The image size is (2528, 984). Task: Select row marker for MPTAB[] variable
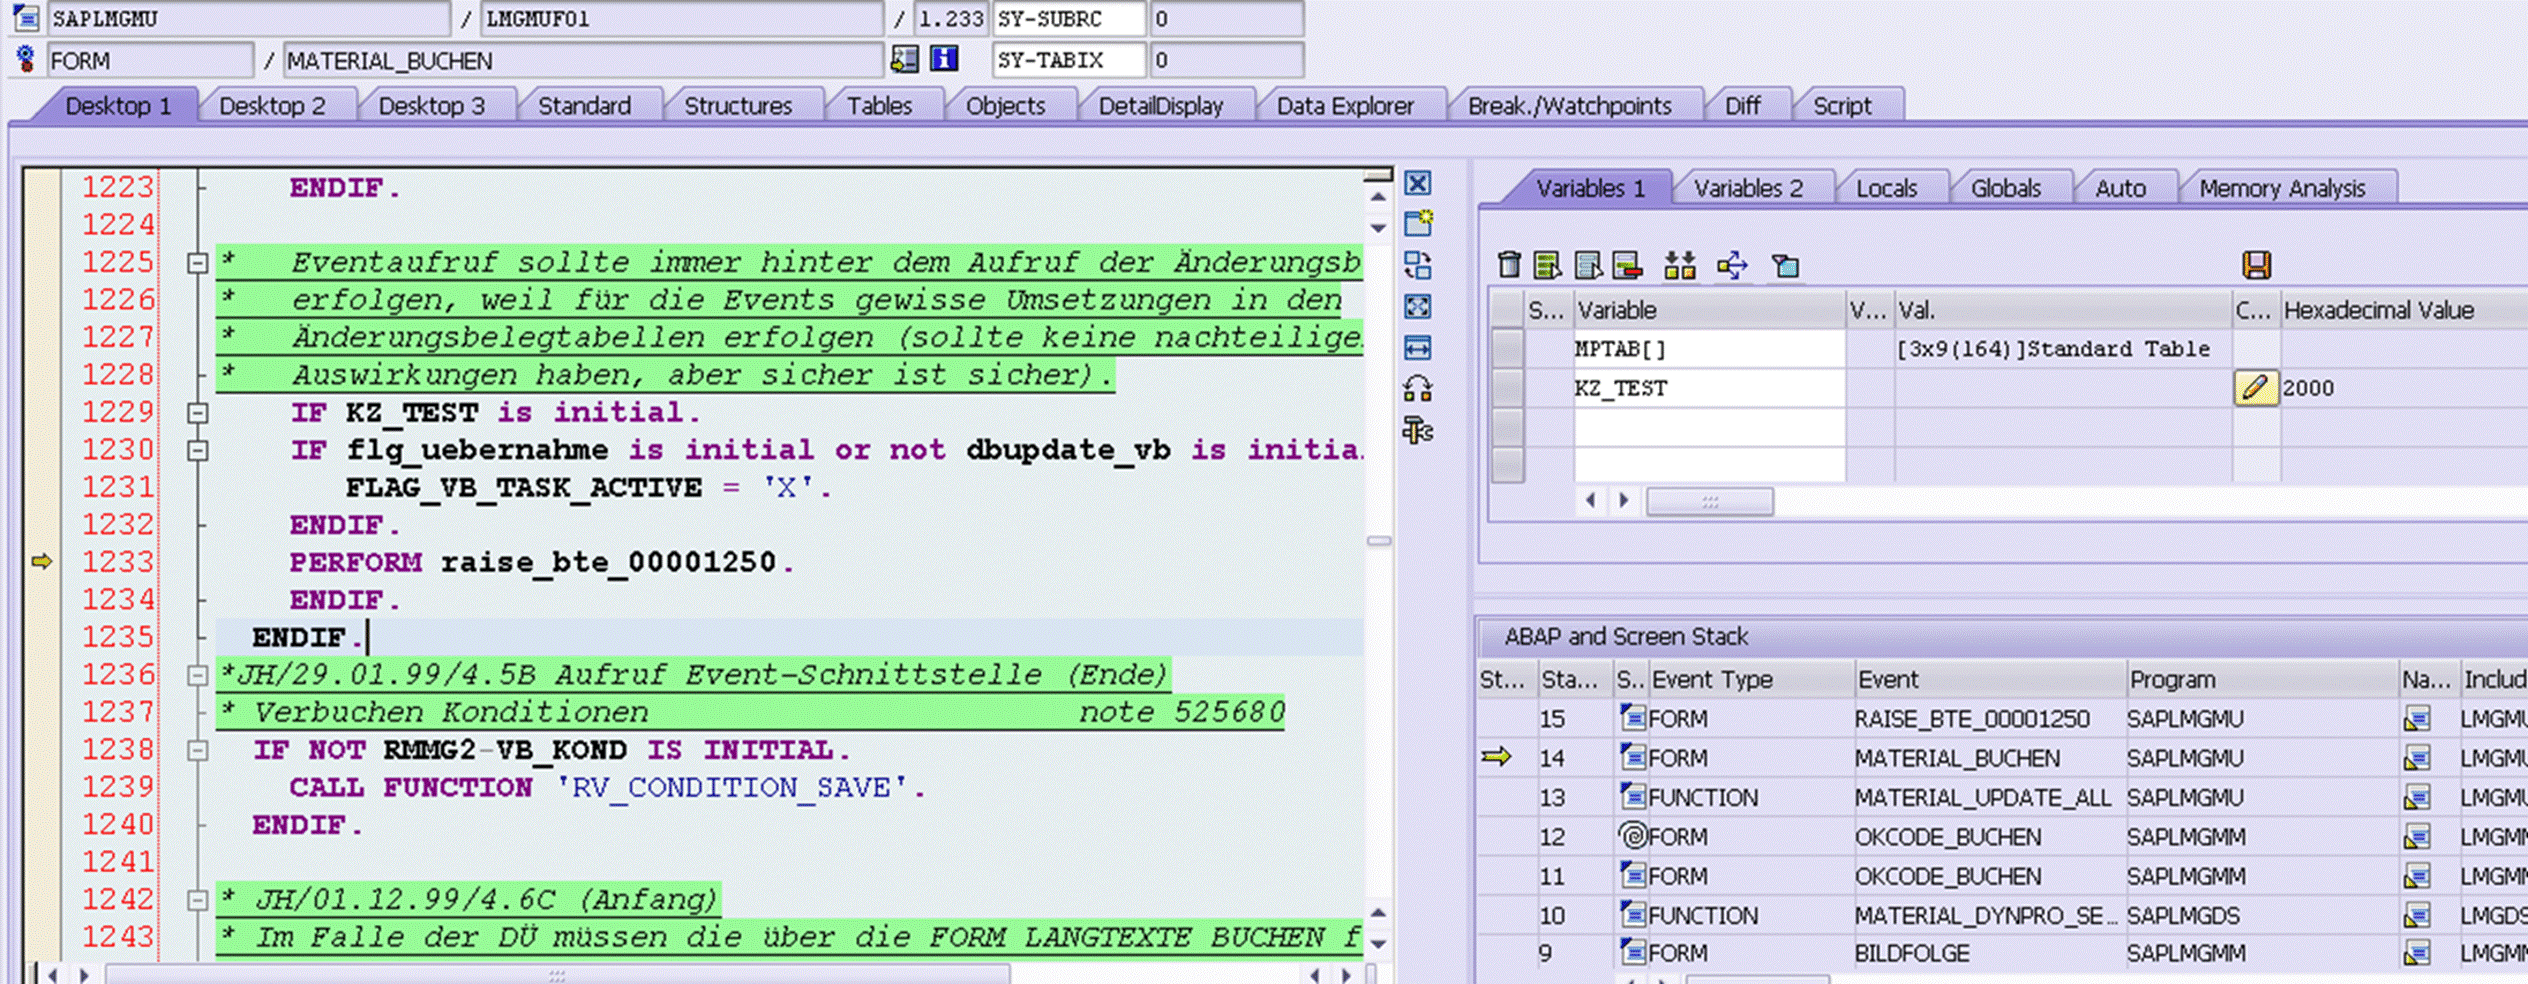[1507, 349]
